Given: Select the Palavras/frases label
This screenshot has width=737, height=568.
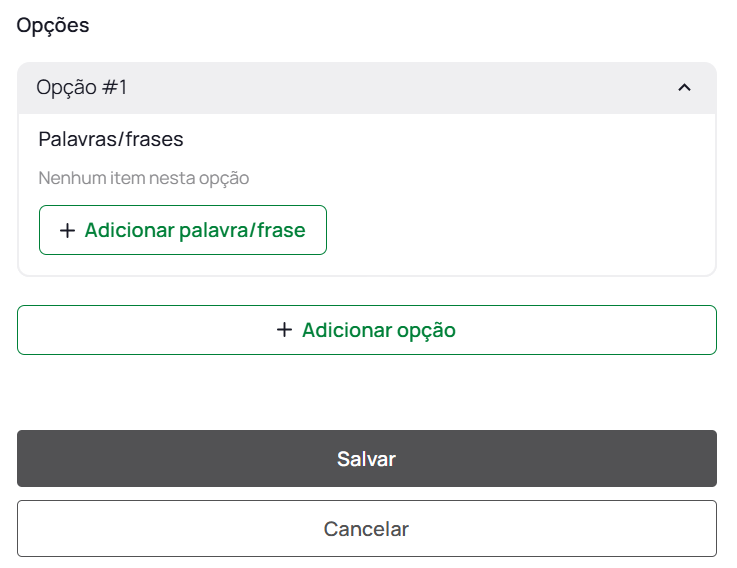Looking at the screenshot, I should coord(111,139).
